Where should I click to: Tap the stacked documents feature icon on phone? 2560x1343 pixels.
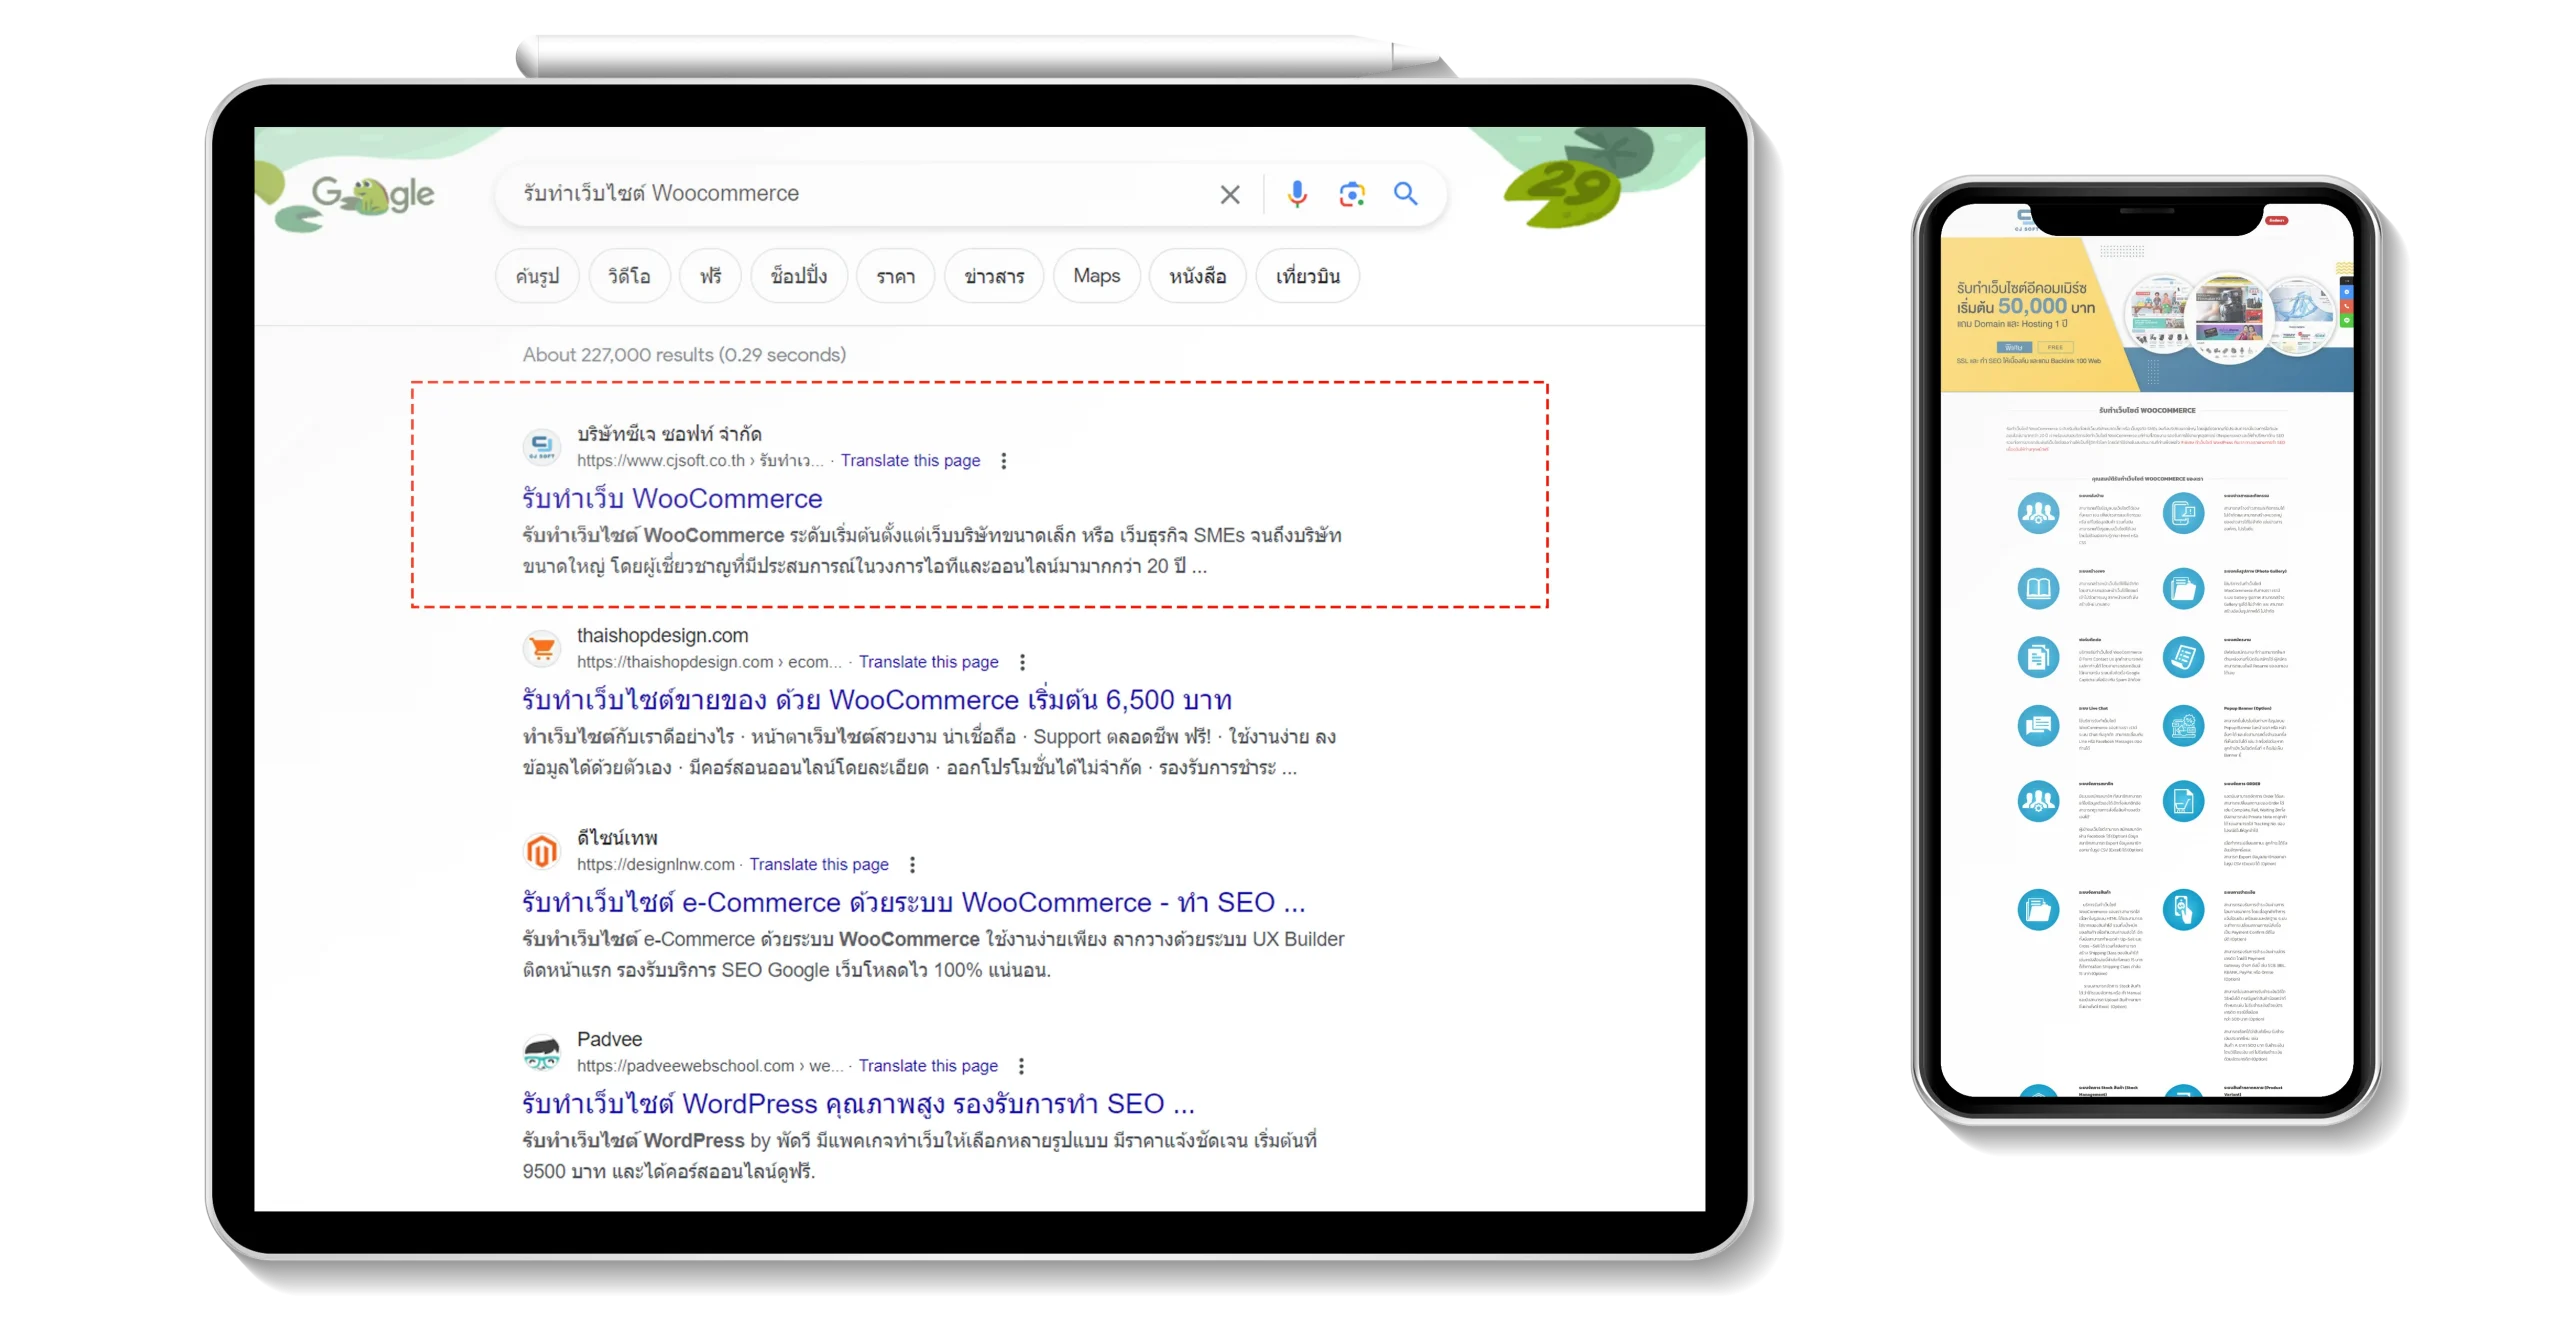tap(2038, 657)
